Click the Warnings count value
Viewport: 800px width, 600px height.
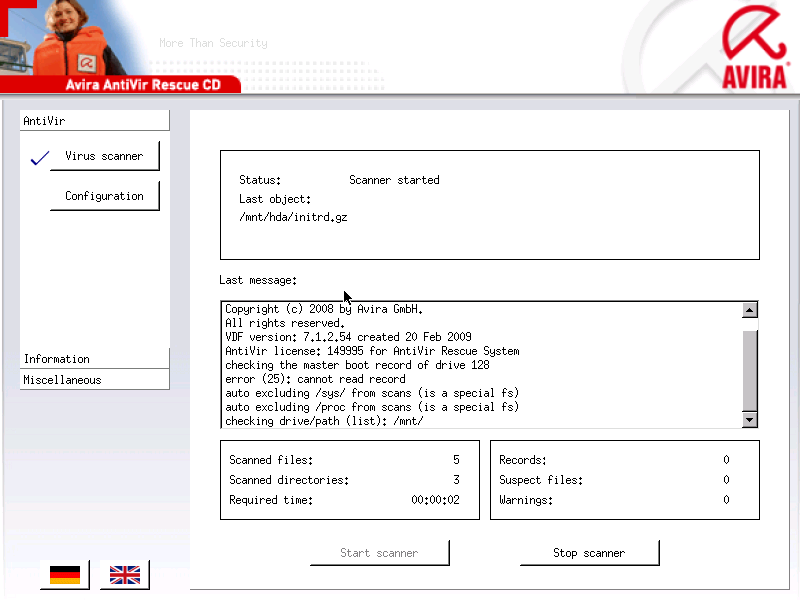[x=726, y=500]
